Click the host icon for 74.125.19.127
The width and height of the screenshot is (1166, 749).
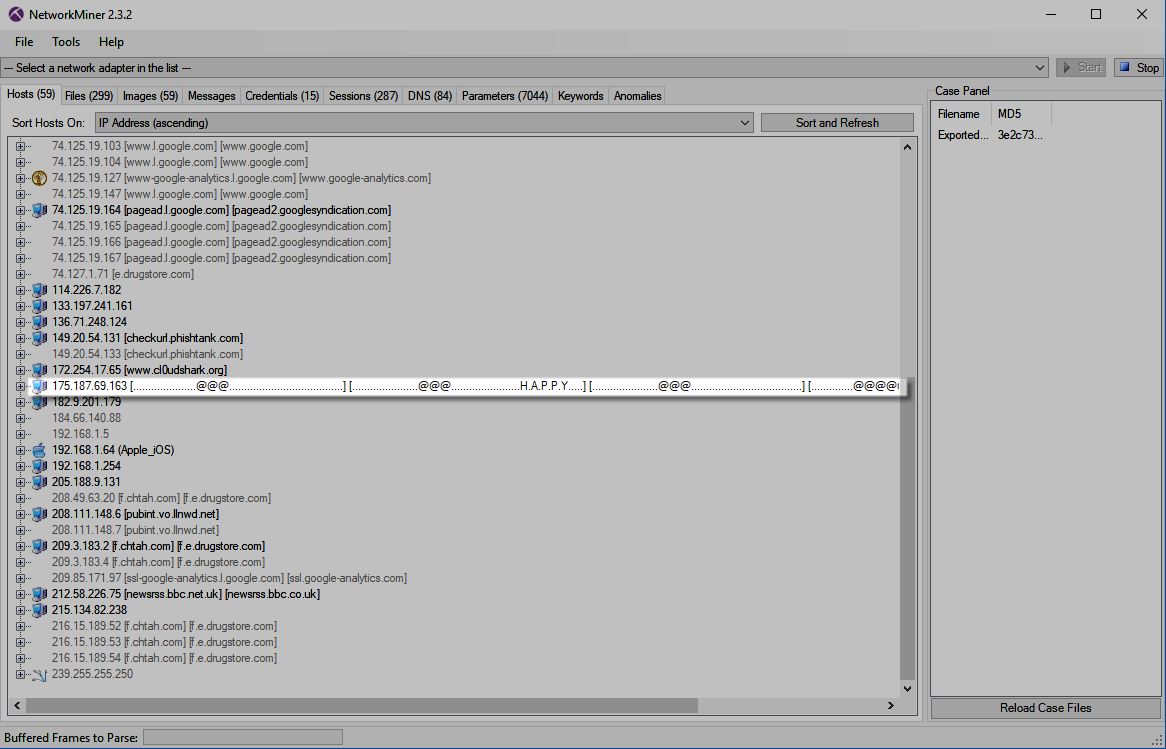pos(39,179)
